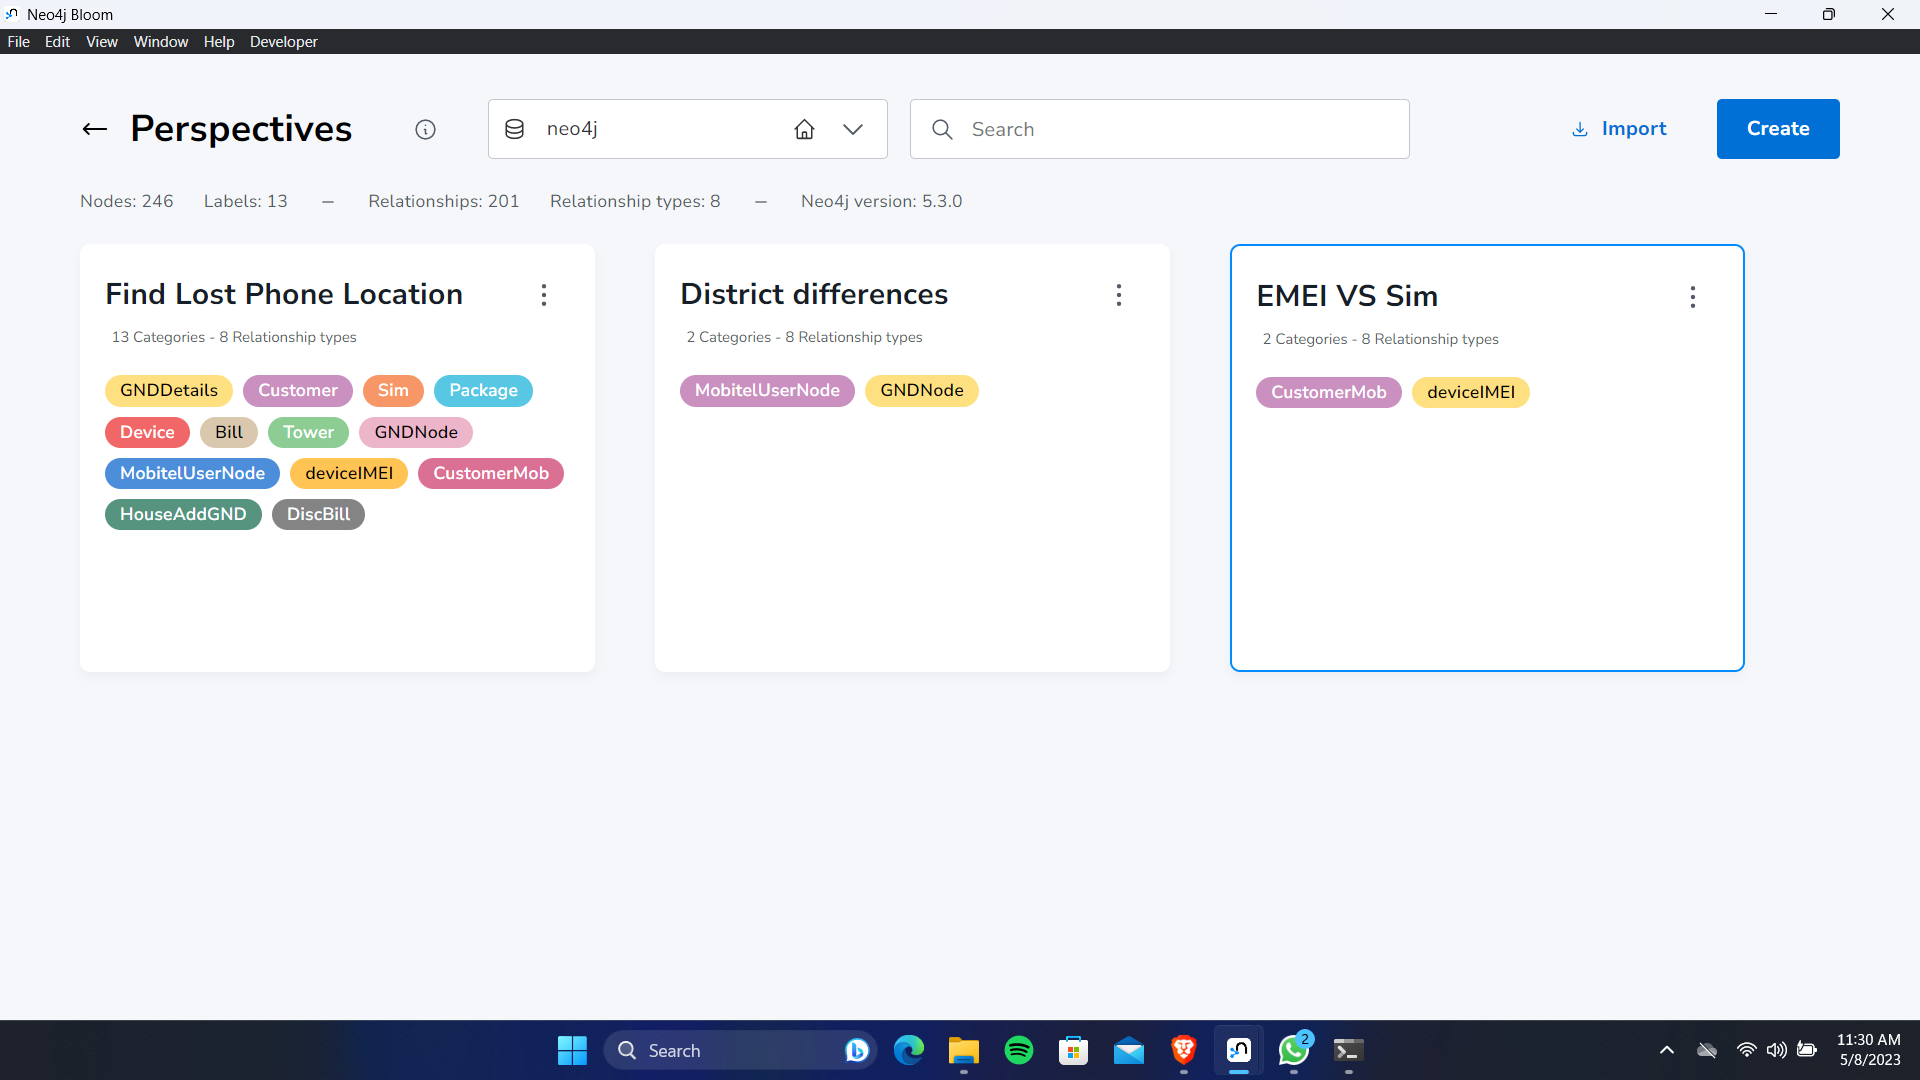Click the home icon in the database selector
Image resolution: width=1920 pixels, height=1080 pixels.
tap(804, 129)
